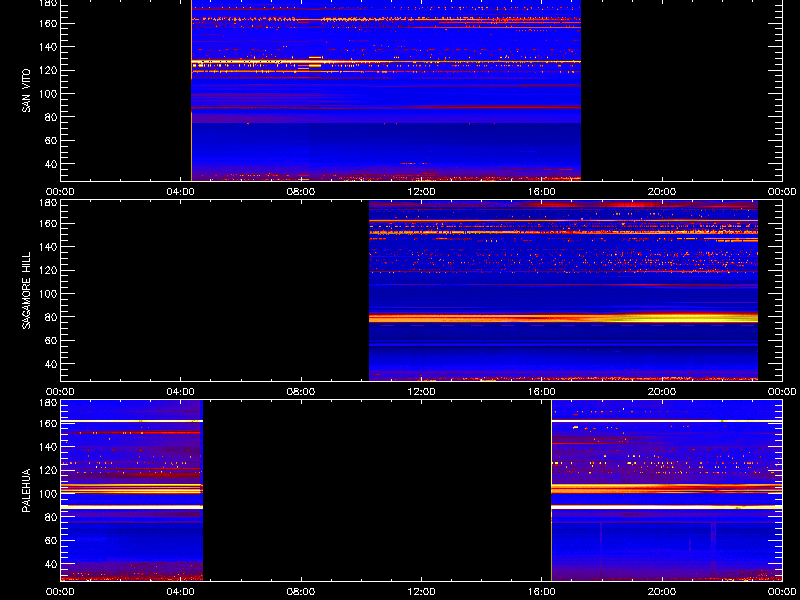This screenshot has height=600, width=800.
Task: Select the 16:00 time label under San Vito plot
Action: click(542, 192)
